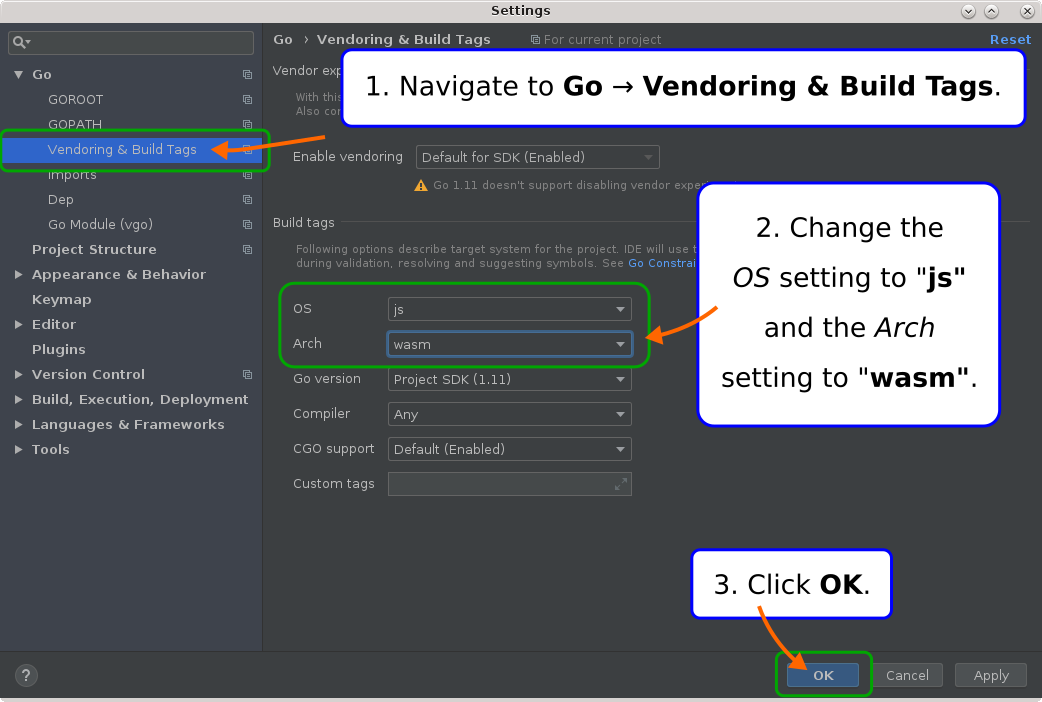Select the Keymap settings page
This screenshot has width=1042, height=702.
coord(61,300)
